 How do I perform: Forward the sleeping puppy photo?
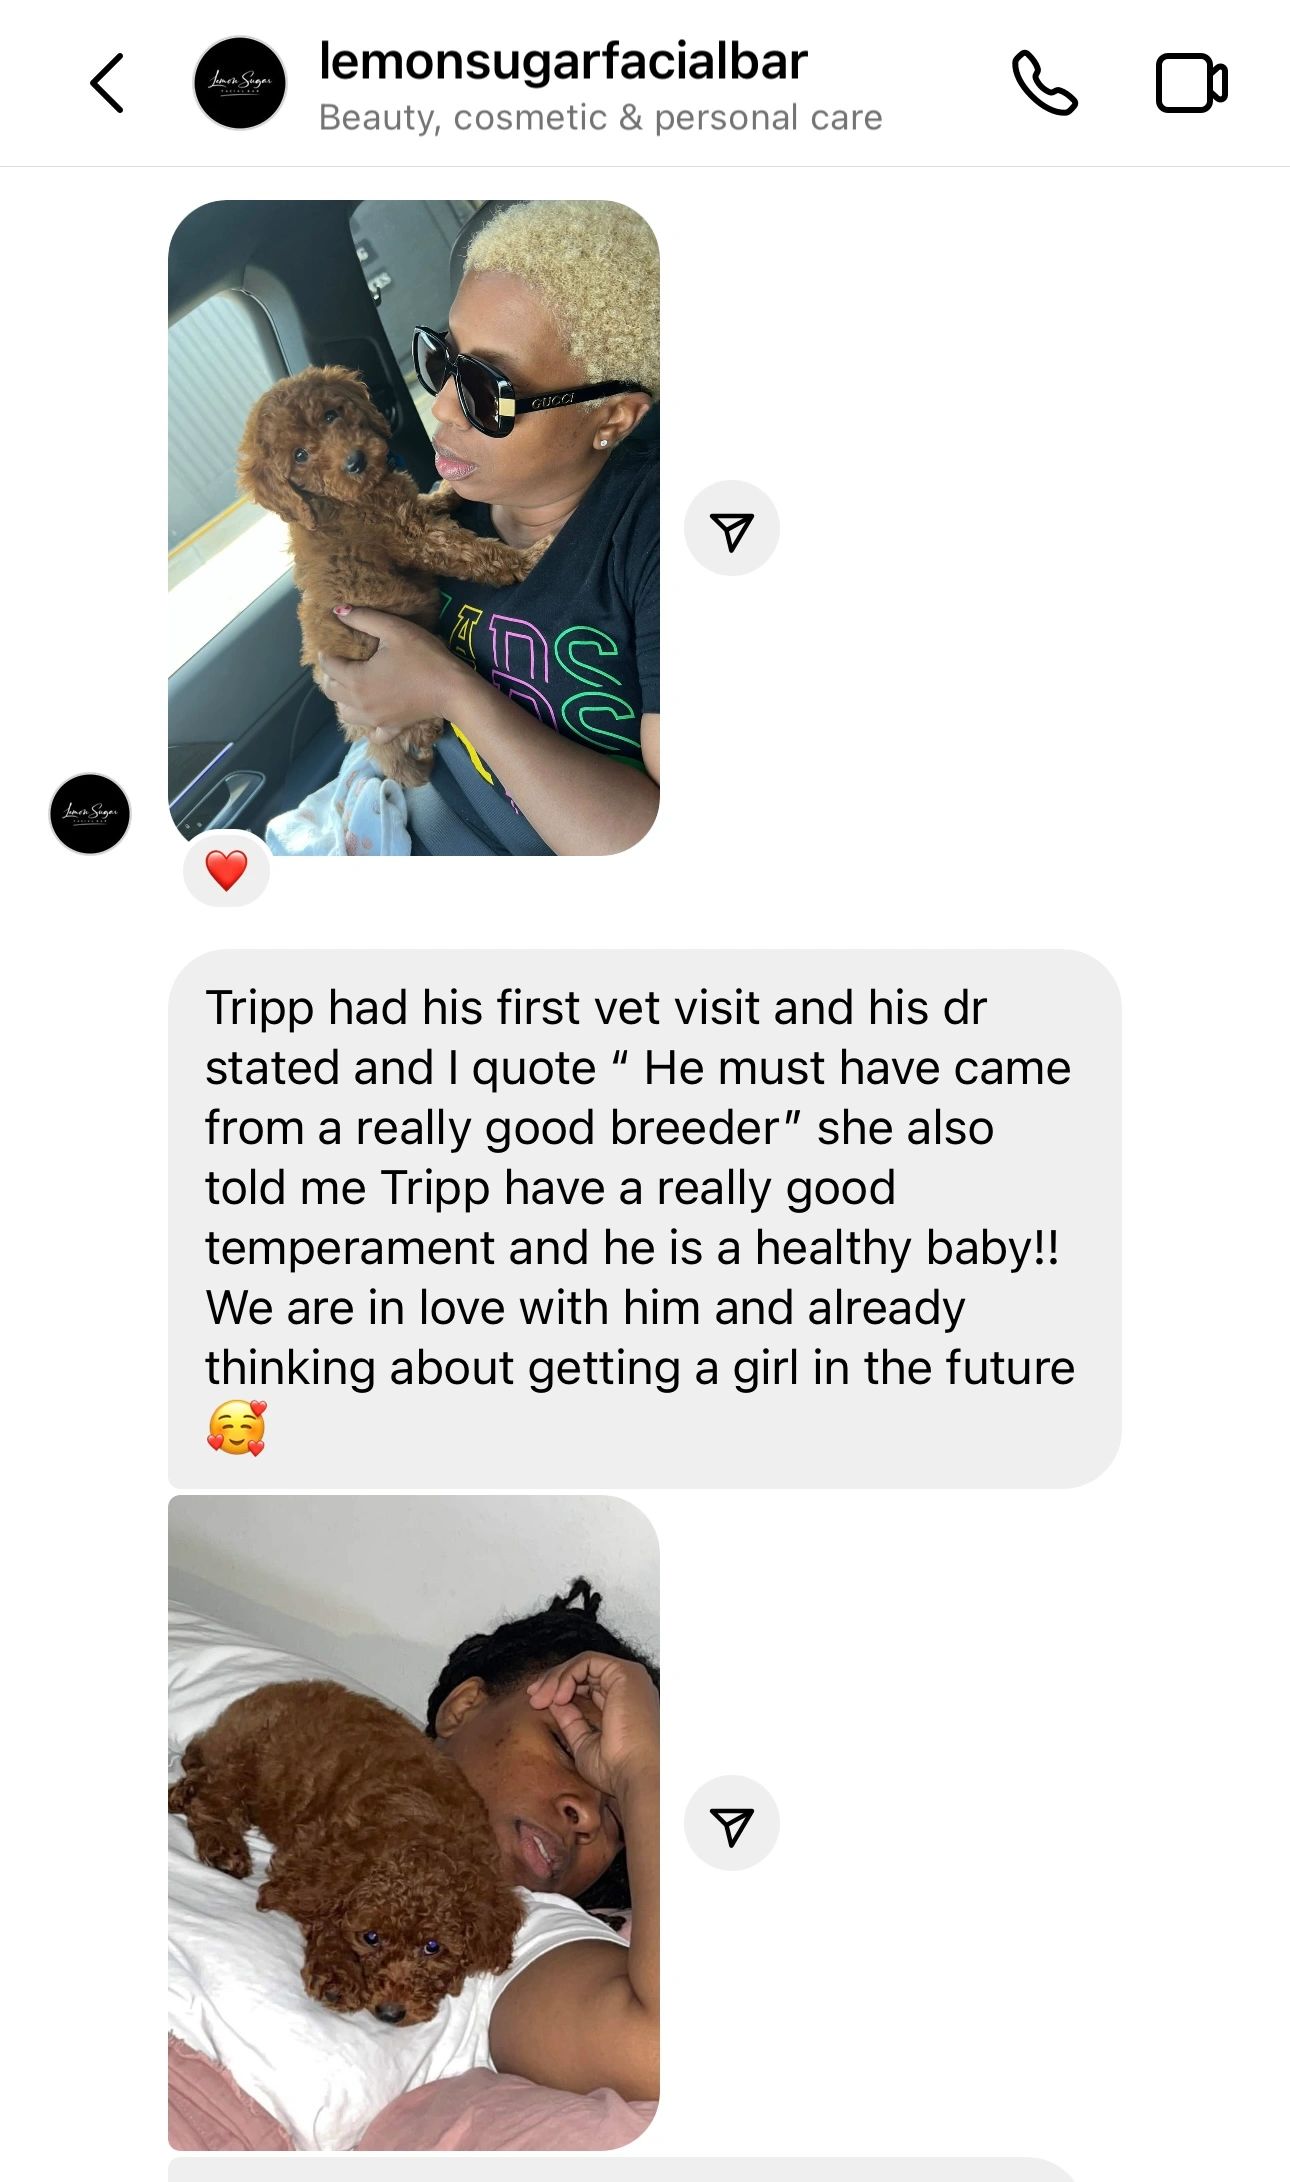click(731, 1823)
